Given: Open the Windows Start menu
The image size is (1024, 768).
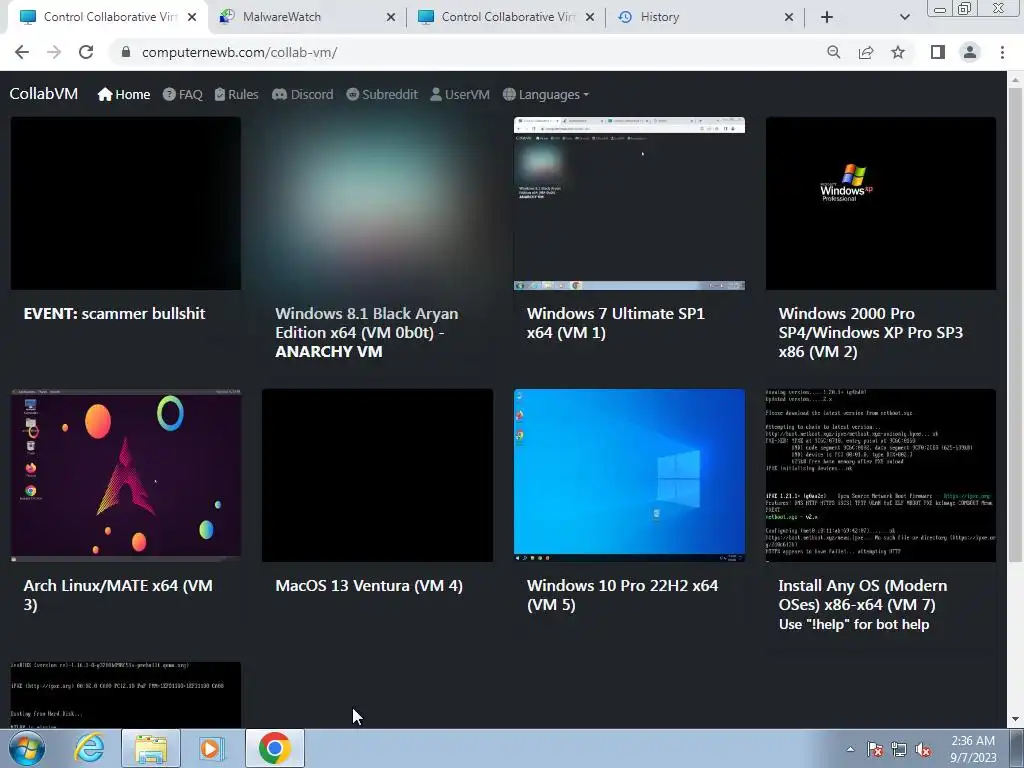Looking at the screenshot, I should click(x=27, y=748).
